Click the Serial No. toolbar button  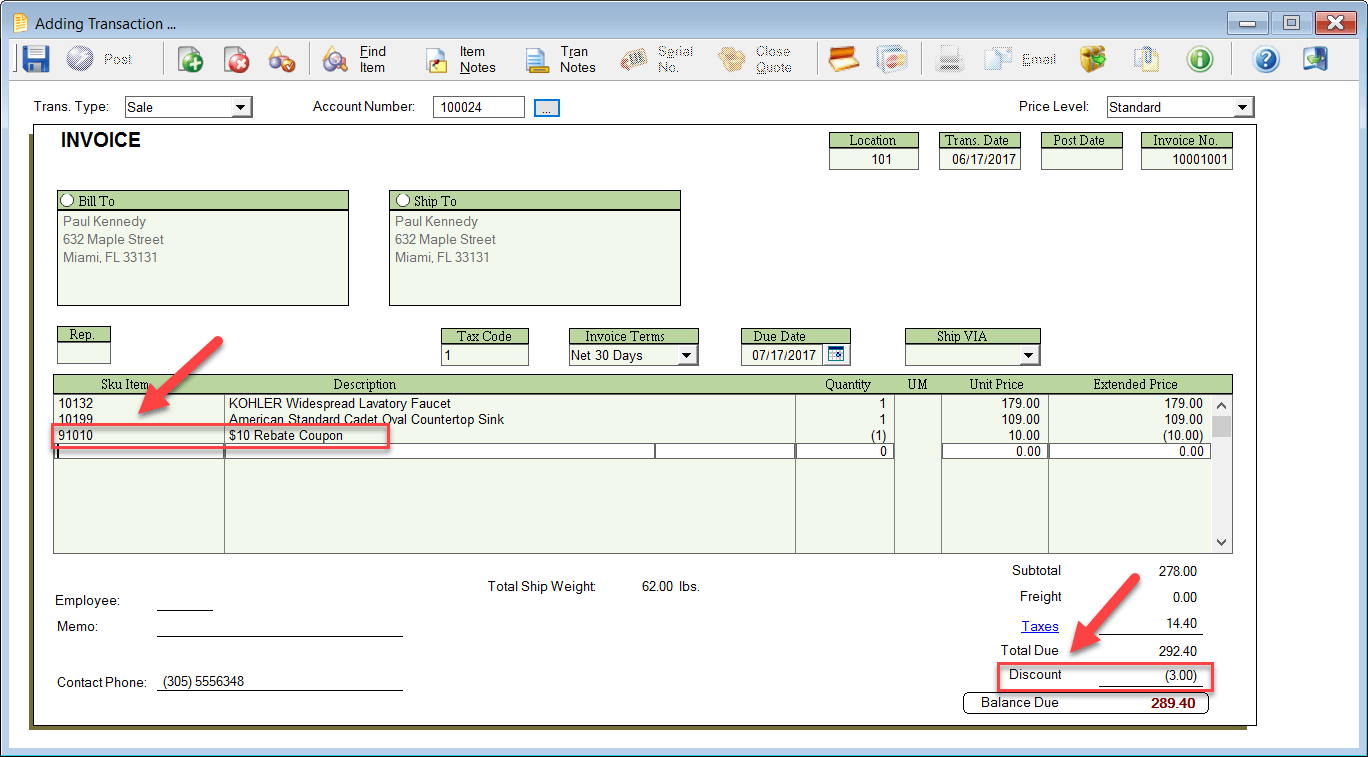coord(657,59)
